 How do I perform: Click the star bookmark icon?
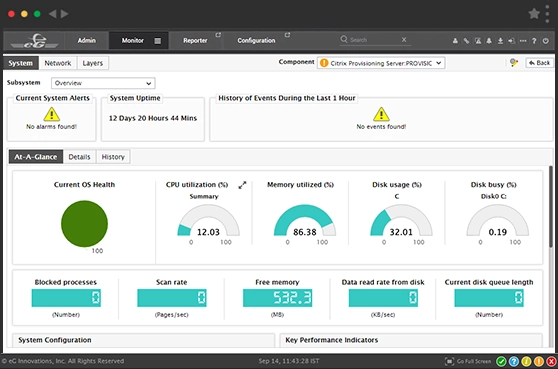pos(534,14)
